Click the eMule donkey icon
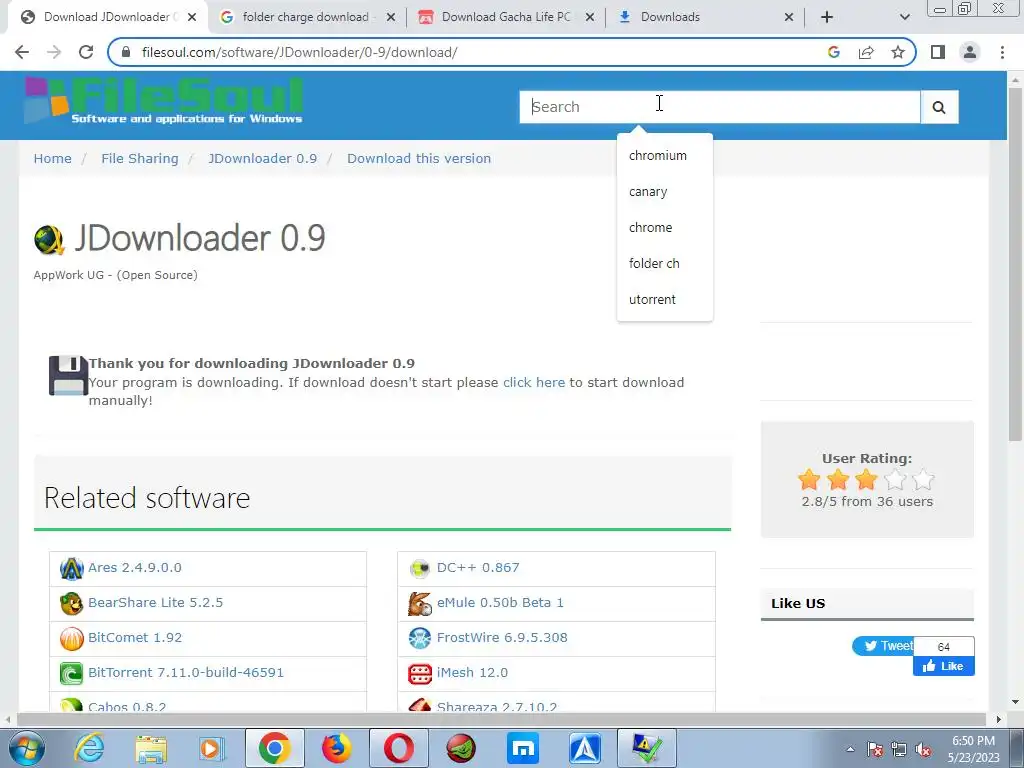Viewport: 1024px width, 768px height. [x=420, y=603]
